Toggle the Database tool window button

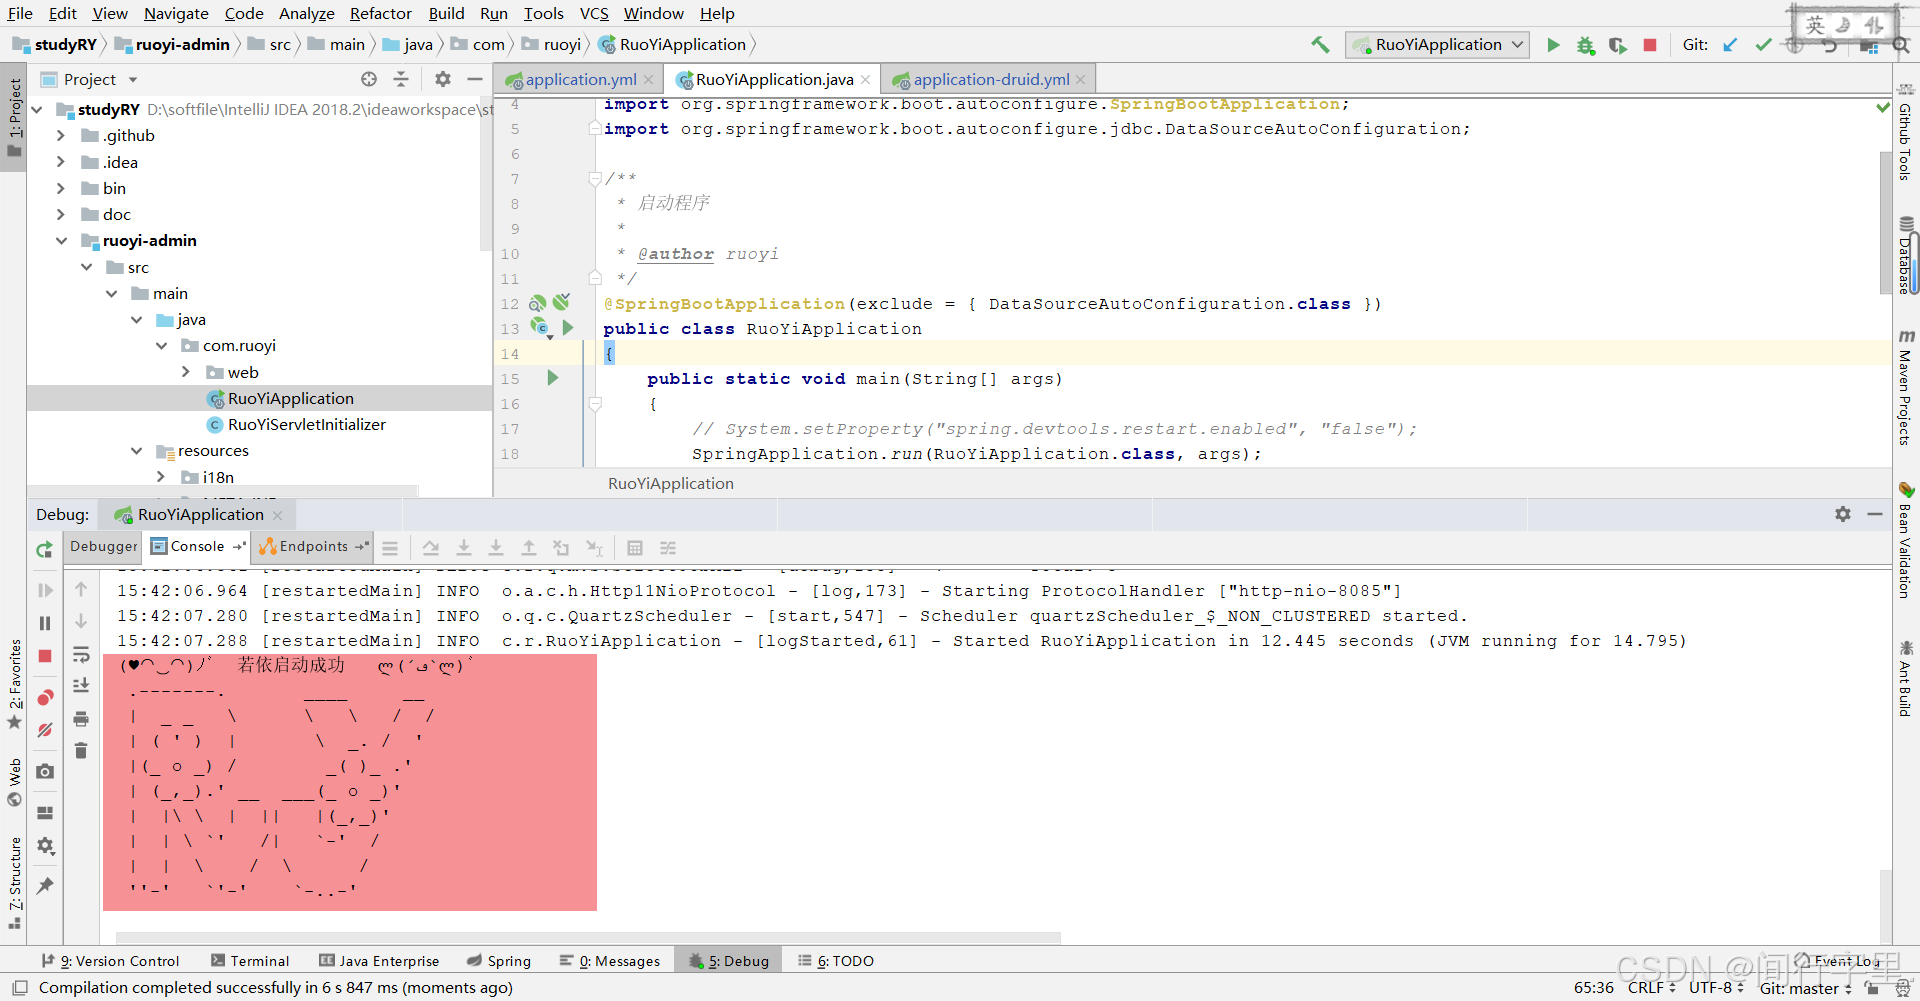point(1906,256)
